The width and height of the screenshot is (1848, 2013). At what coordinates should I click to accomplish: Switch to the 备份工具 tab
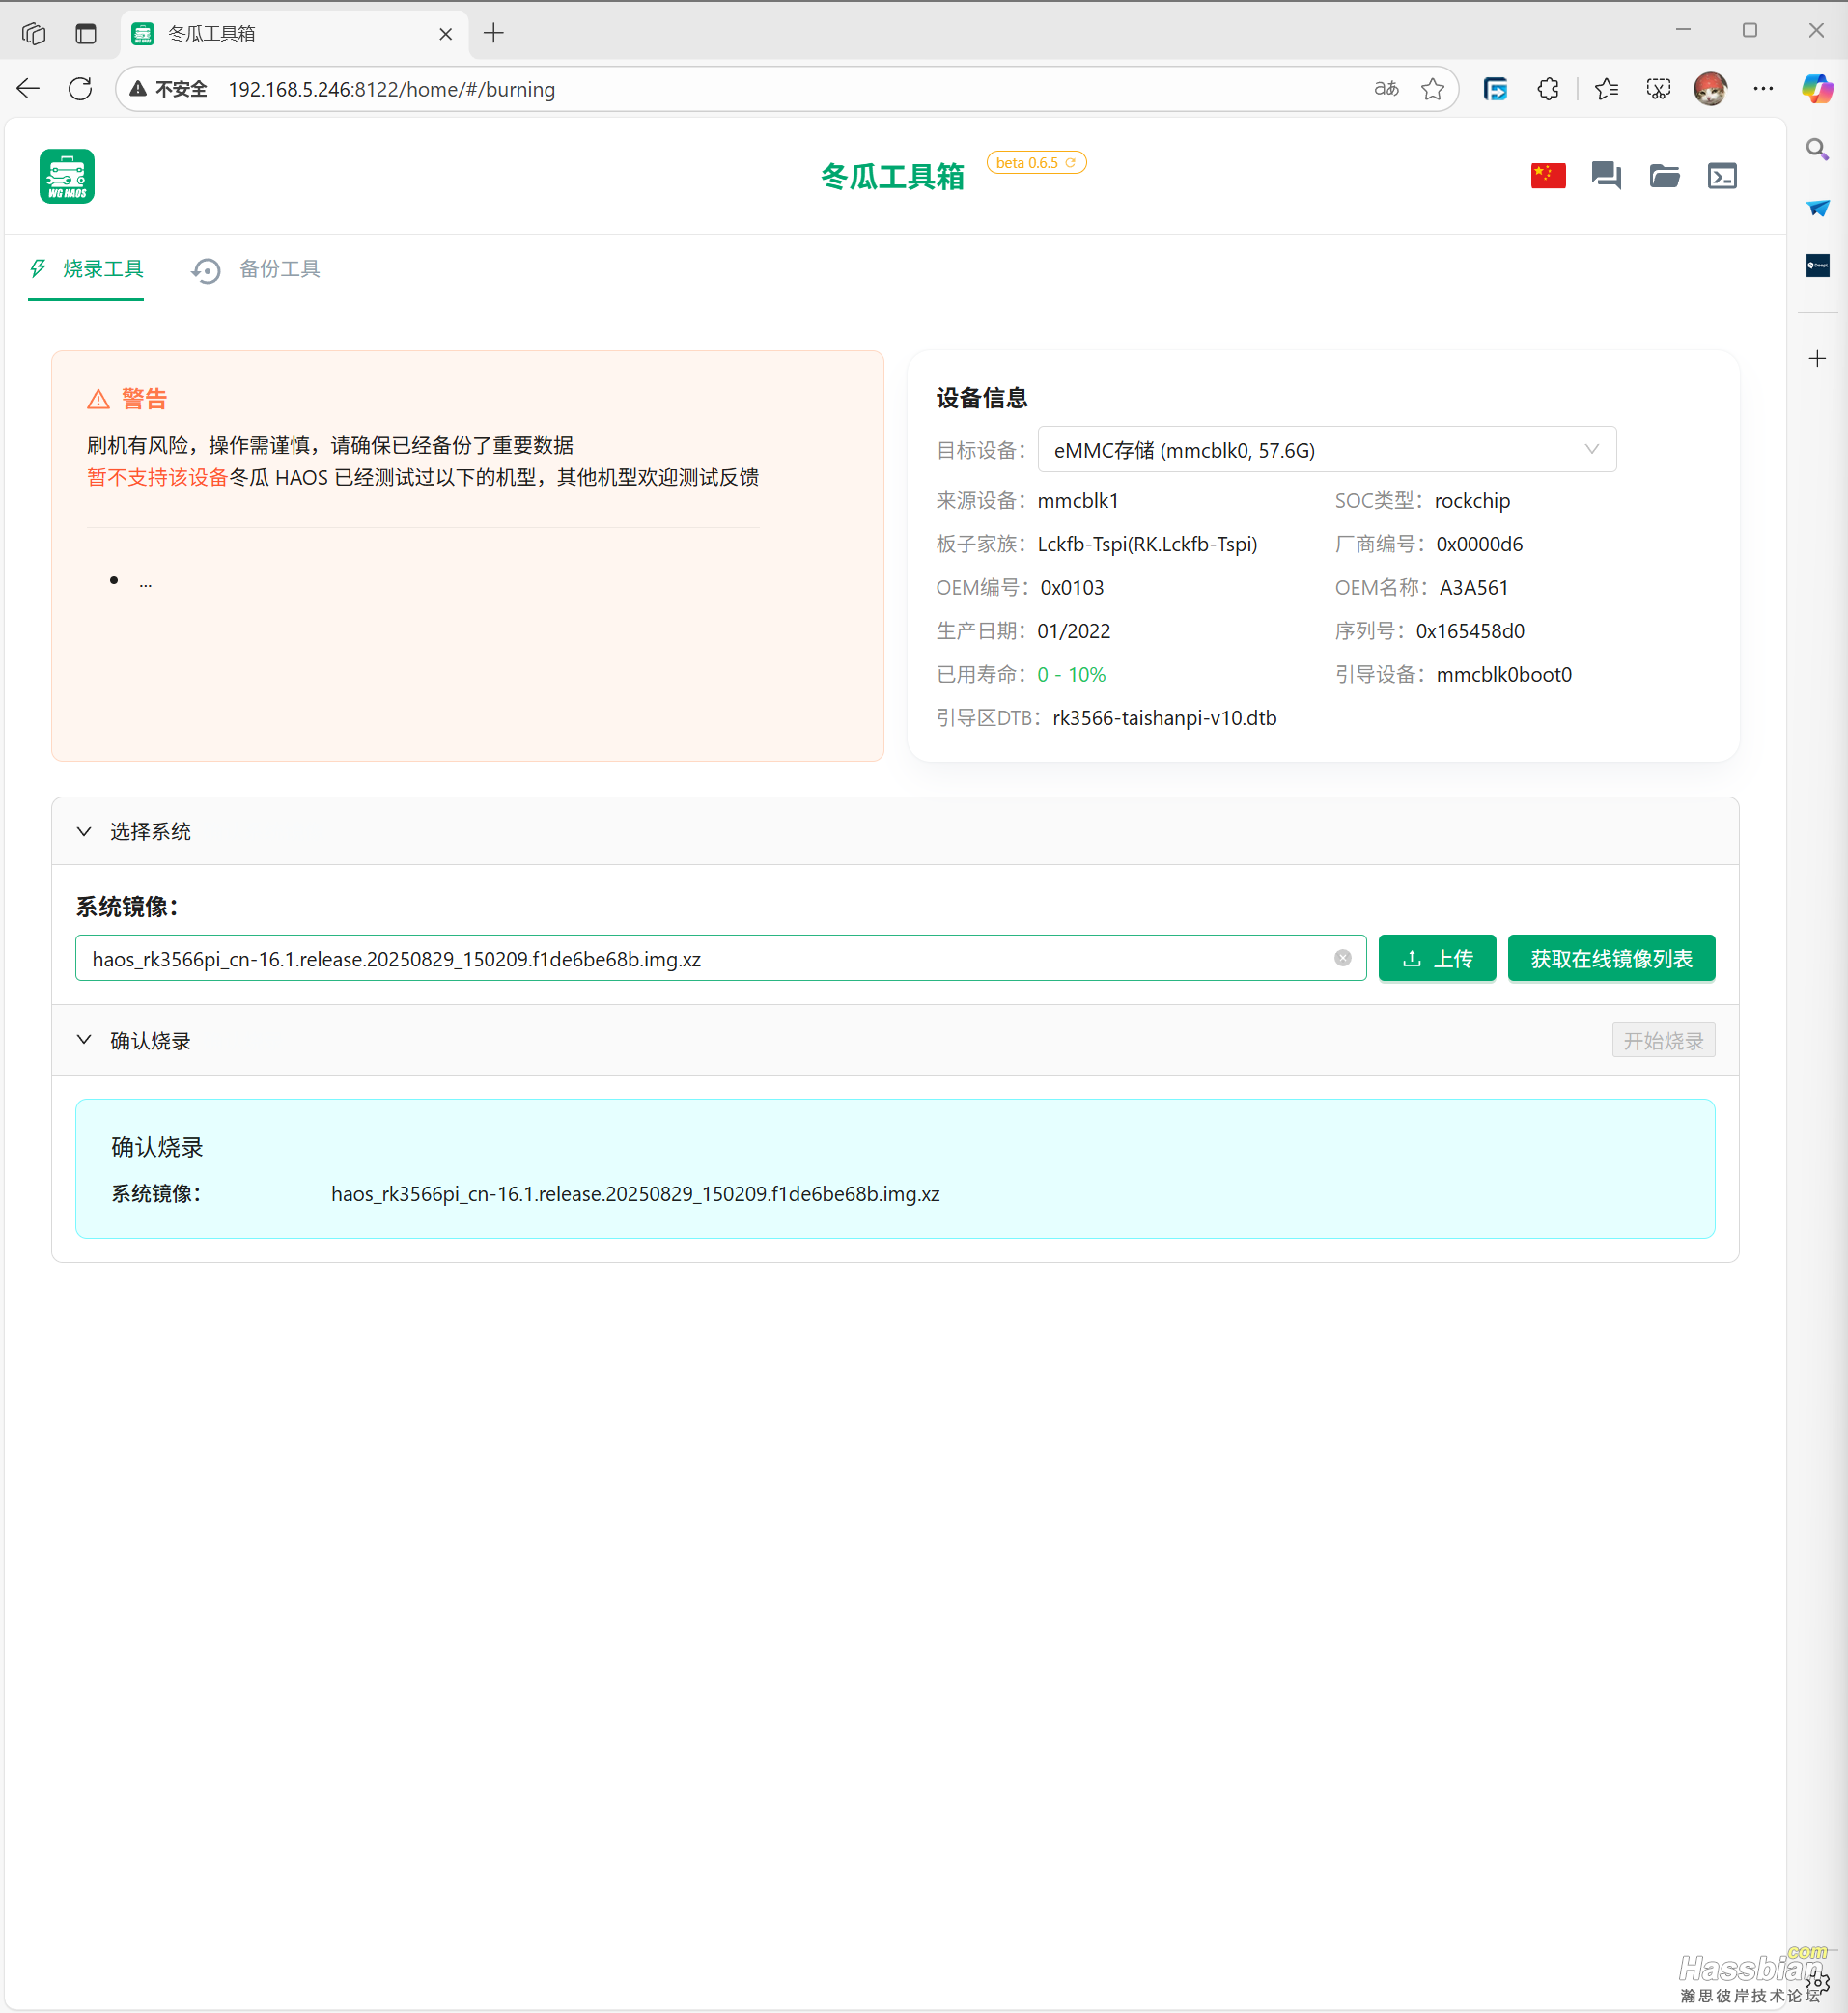(257, 269)
